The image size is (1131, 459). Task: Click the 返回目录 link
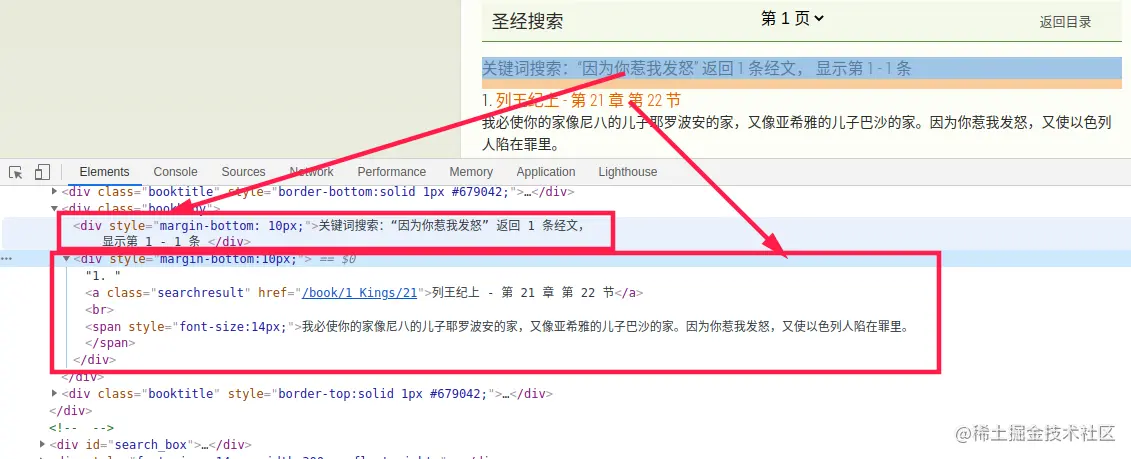[x=1065, y=22]
